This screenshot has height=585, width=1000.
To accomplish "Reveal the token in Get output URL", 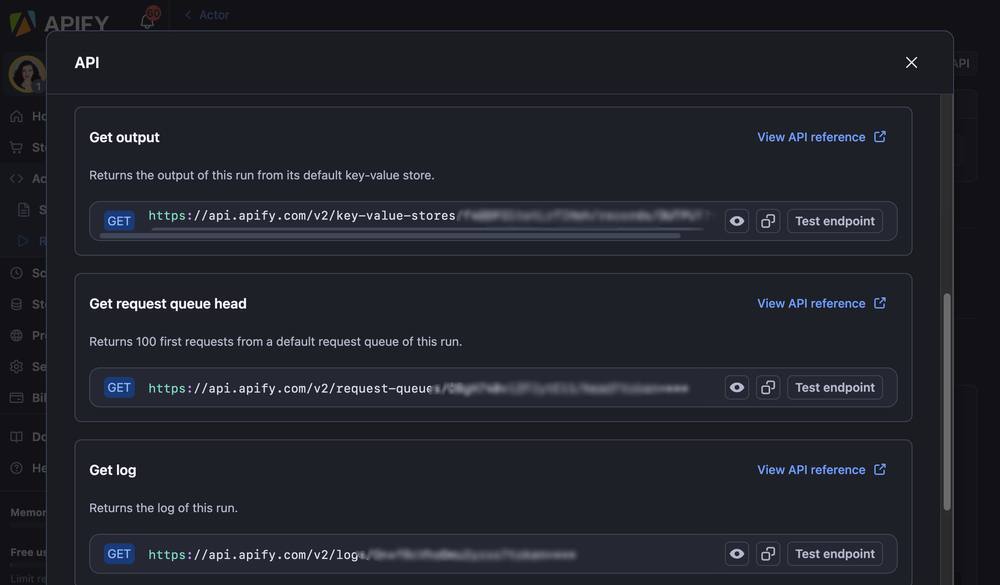I will point(737,221).
